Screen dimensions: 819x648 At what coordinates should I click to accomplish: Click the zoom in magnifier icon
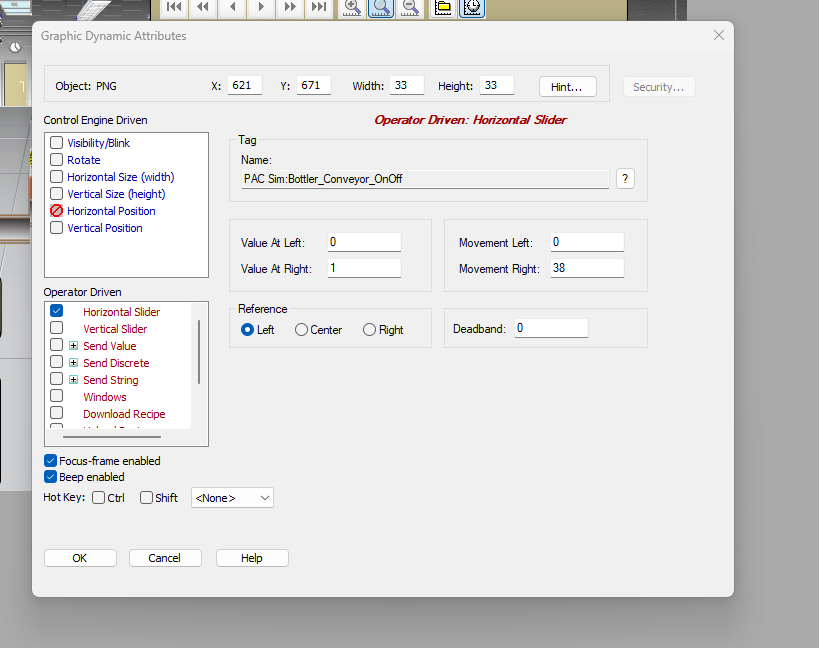click(352, 7)
